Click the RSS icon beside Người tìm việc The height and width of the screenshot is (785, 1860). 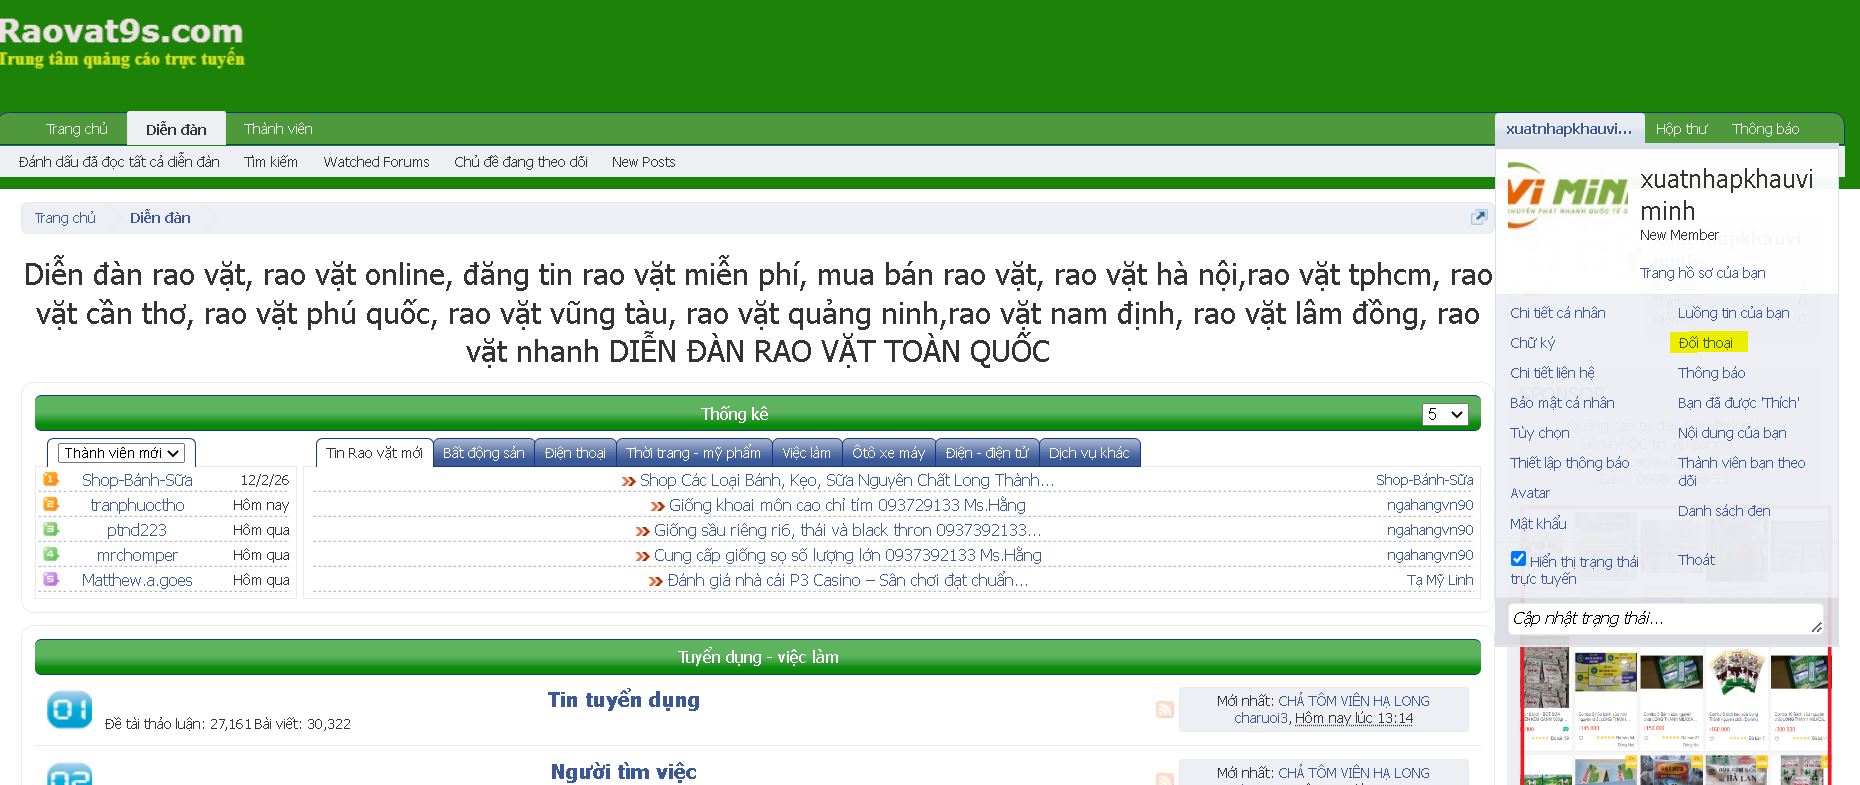click(1164, 778)
